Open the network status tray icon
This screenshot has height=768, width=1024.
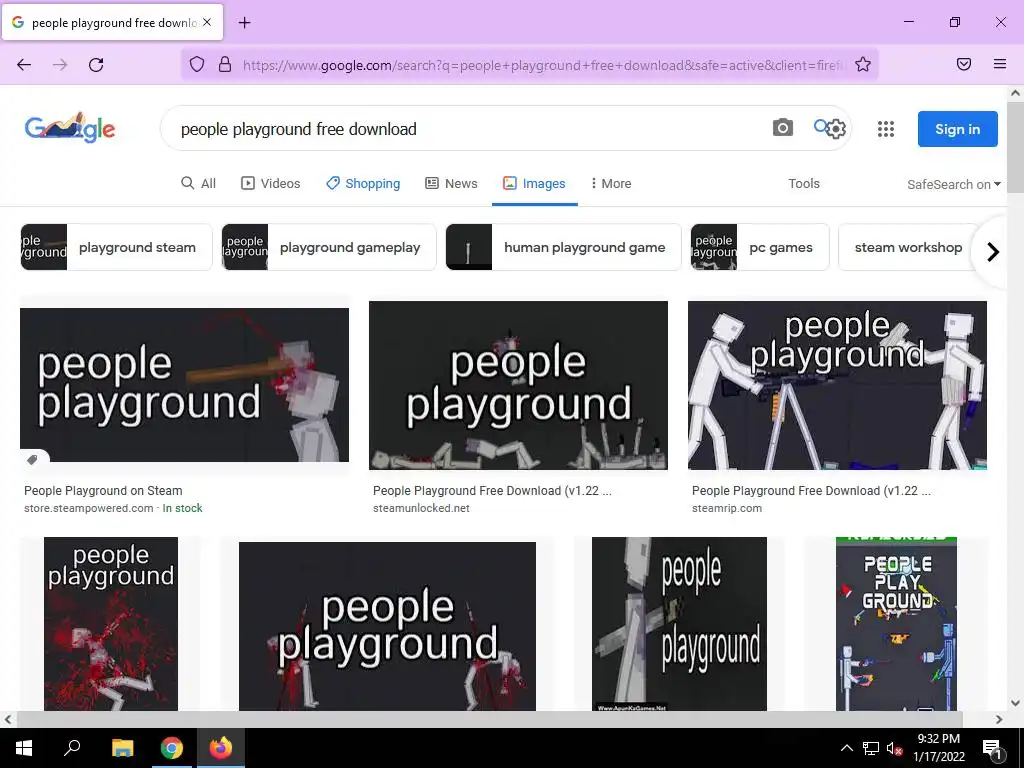tap(871, 748)
